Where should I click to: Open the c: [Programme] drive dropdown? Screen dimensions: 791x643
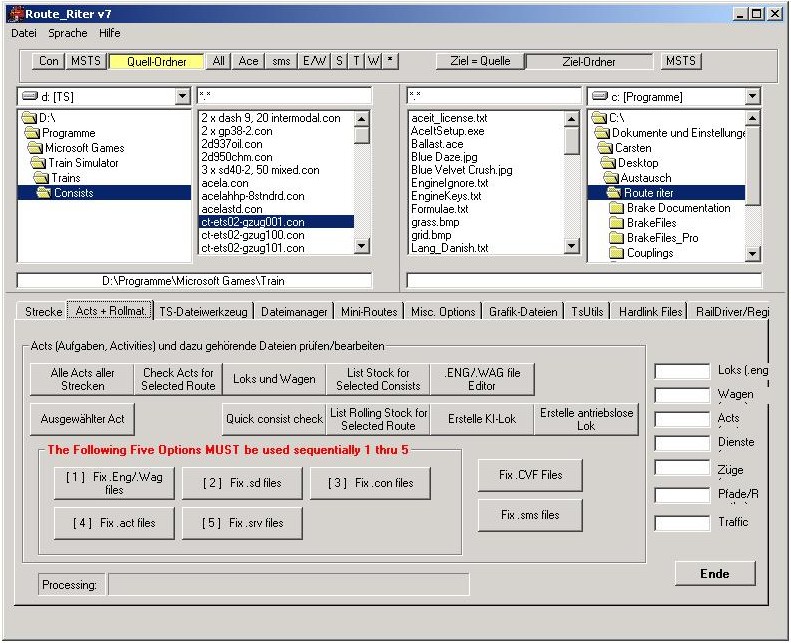(752, 97)
